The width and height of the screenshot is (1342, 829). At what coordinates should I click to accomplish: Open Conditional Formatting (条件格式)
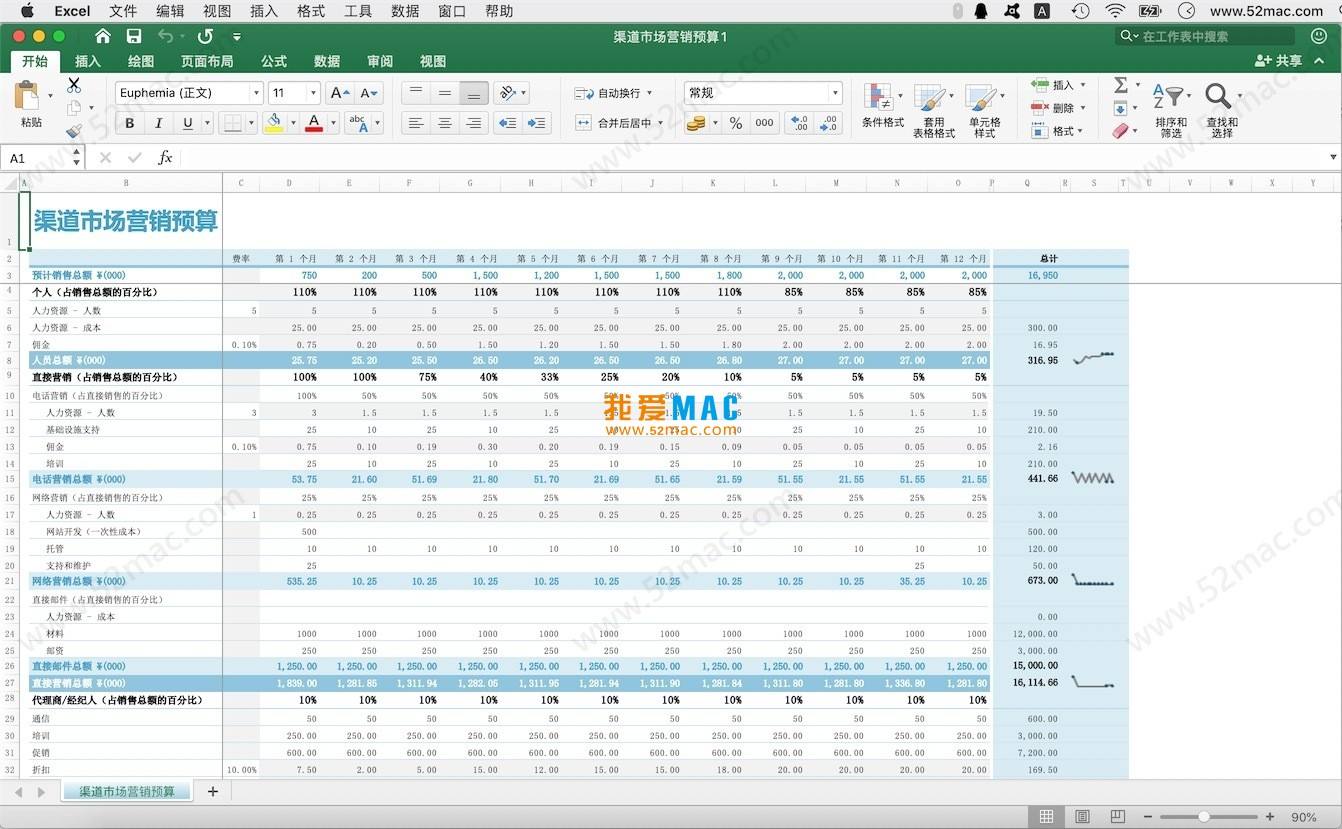click(882, 107)
